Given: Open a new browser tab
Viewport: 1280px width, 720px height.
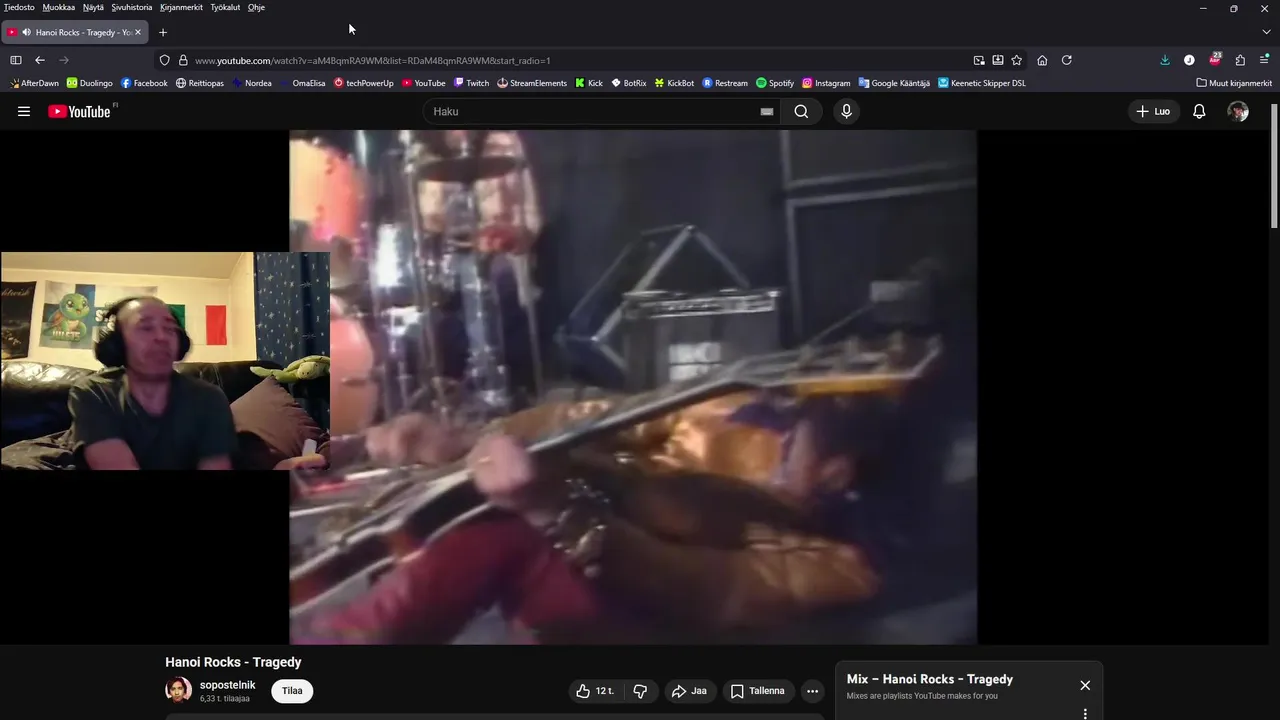Looking at the screenshot, I should [x=163, y=32].
